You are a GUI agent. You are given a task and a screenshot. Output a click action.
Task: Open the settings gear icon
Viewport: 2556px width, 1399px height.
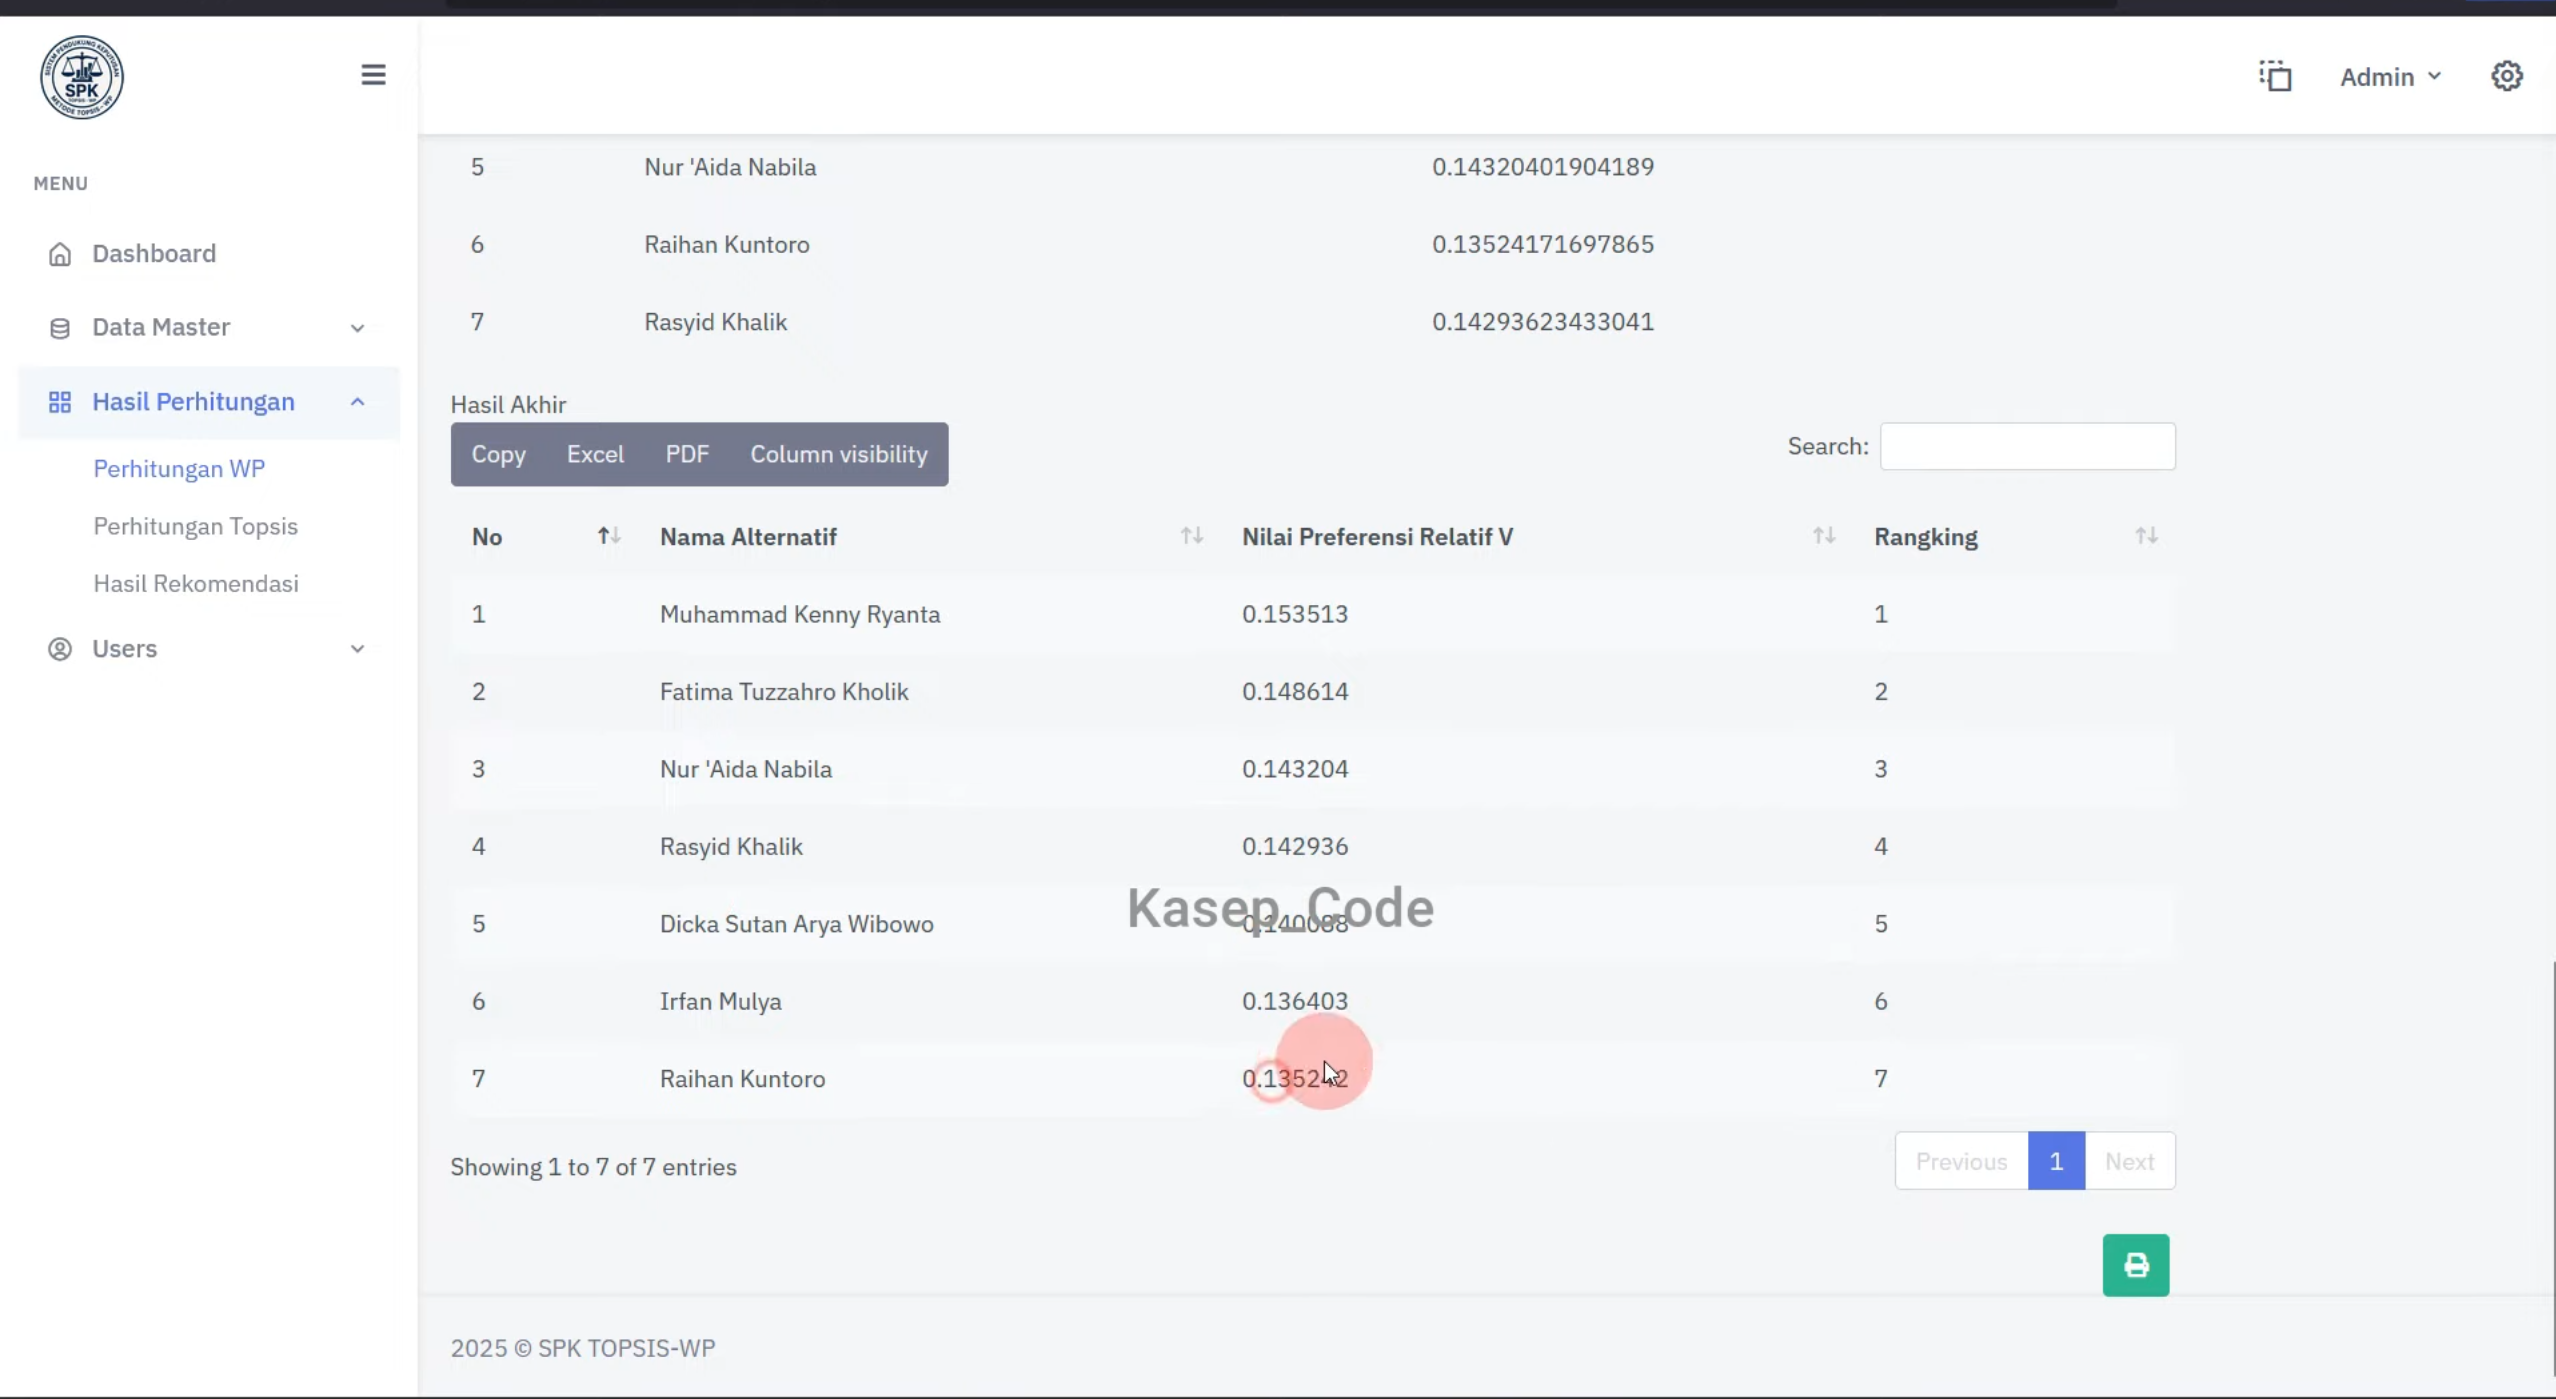click(x=2506, y=76)
